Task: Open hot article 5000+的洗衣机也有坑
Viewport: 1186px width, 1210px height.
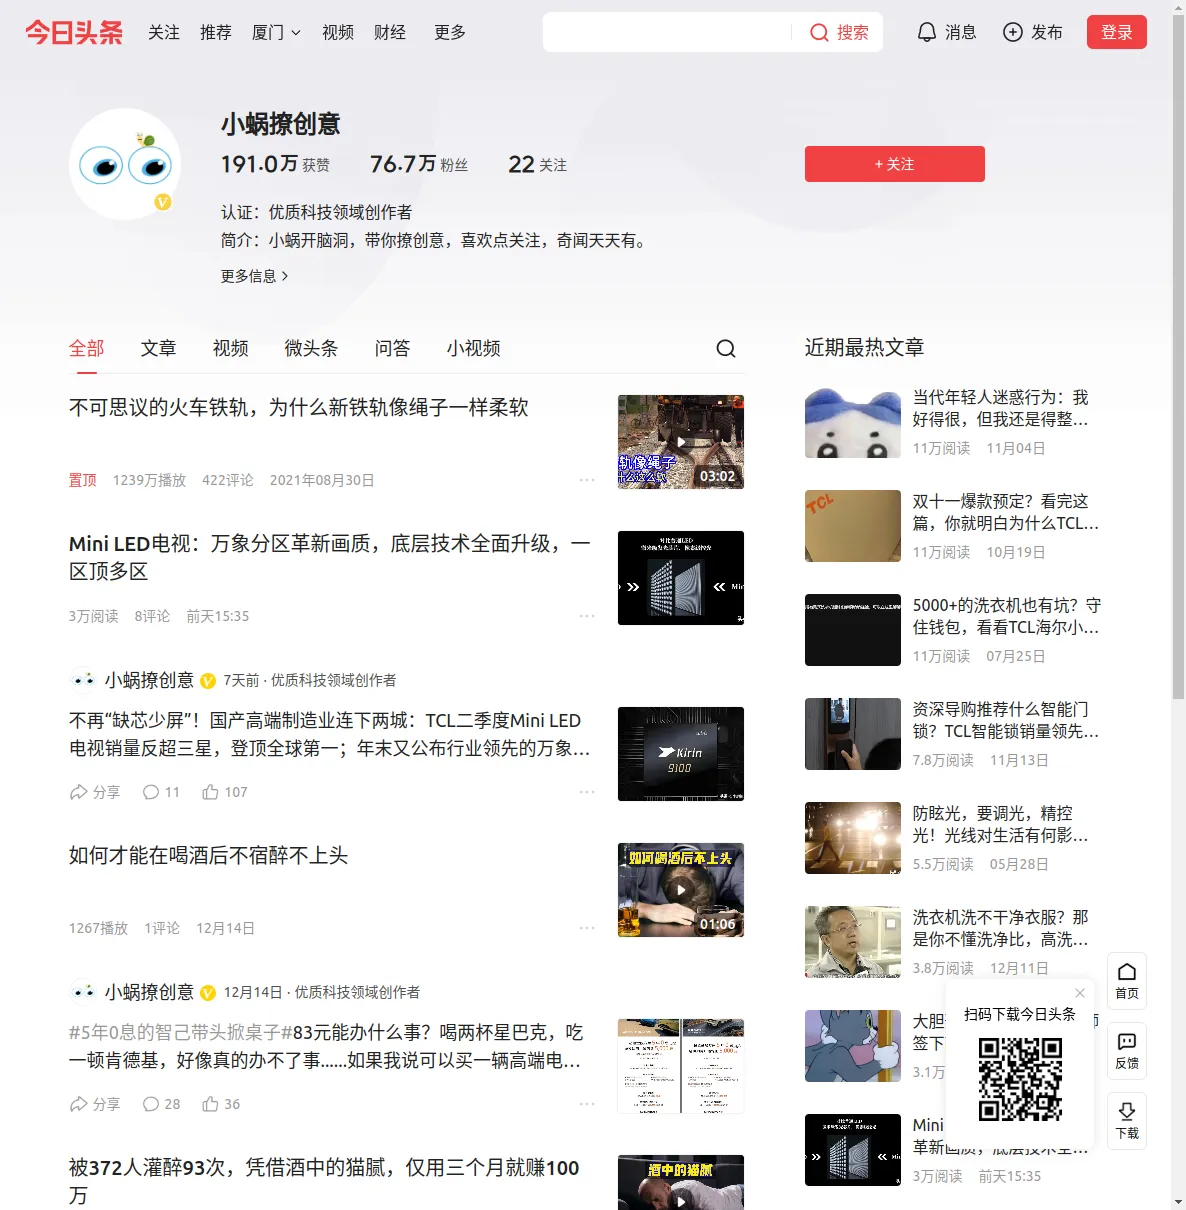Action: click(1007, 616)
